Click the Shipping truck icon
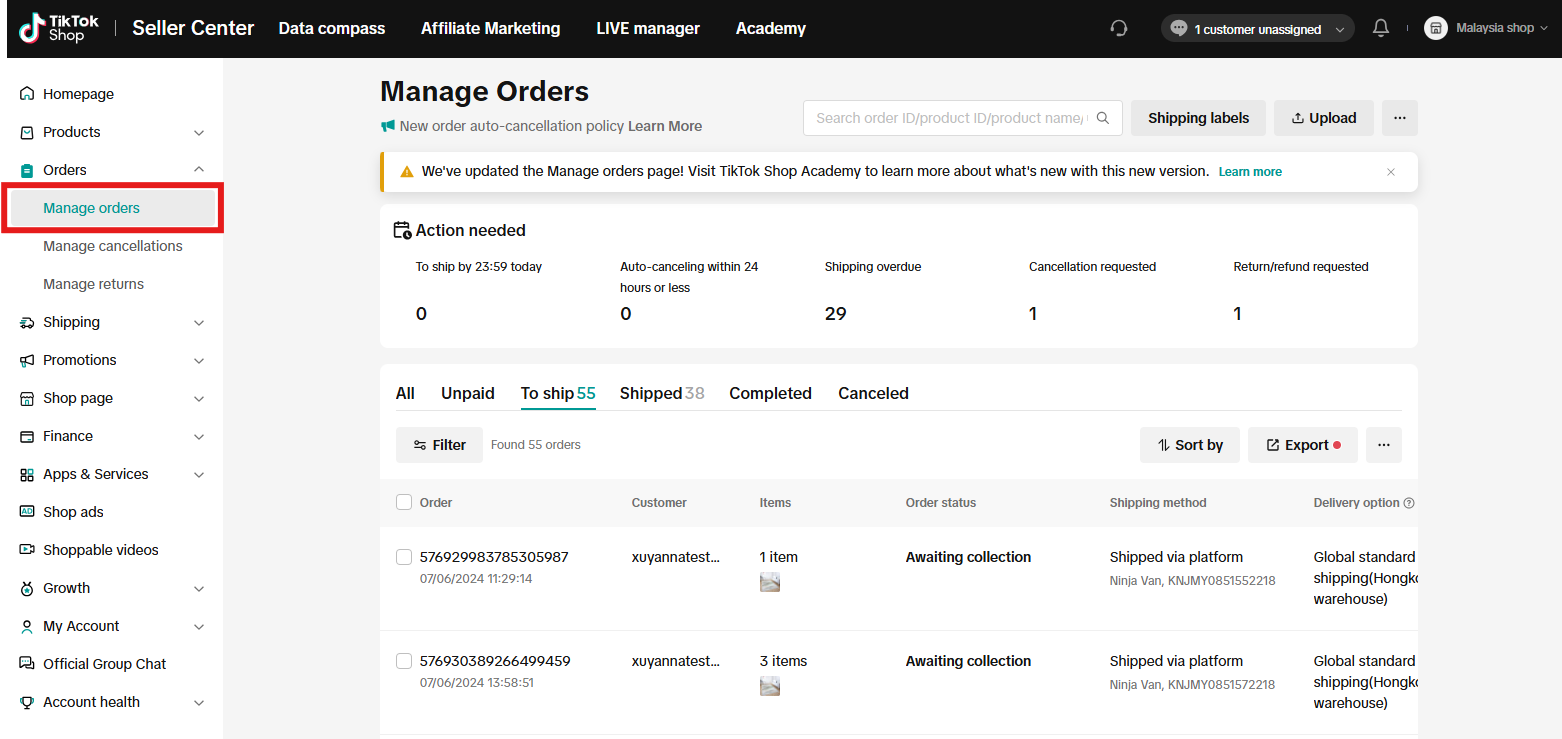This screenshot has height=739, width=1562. pos(27,322)
